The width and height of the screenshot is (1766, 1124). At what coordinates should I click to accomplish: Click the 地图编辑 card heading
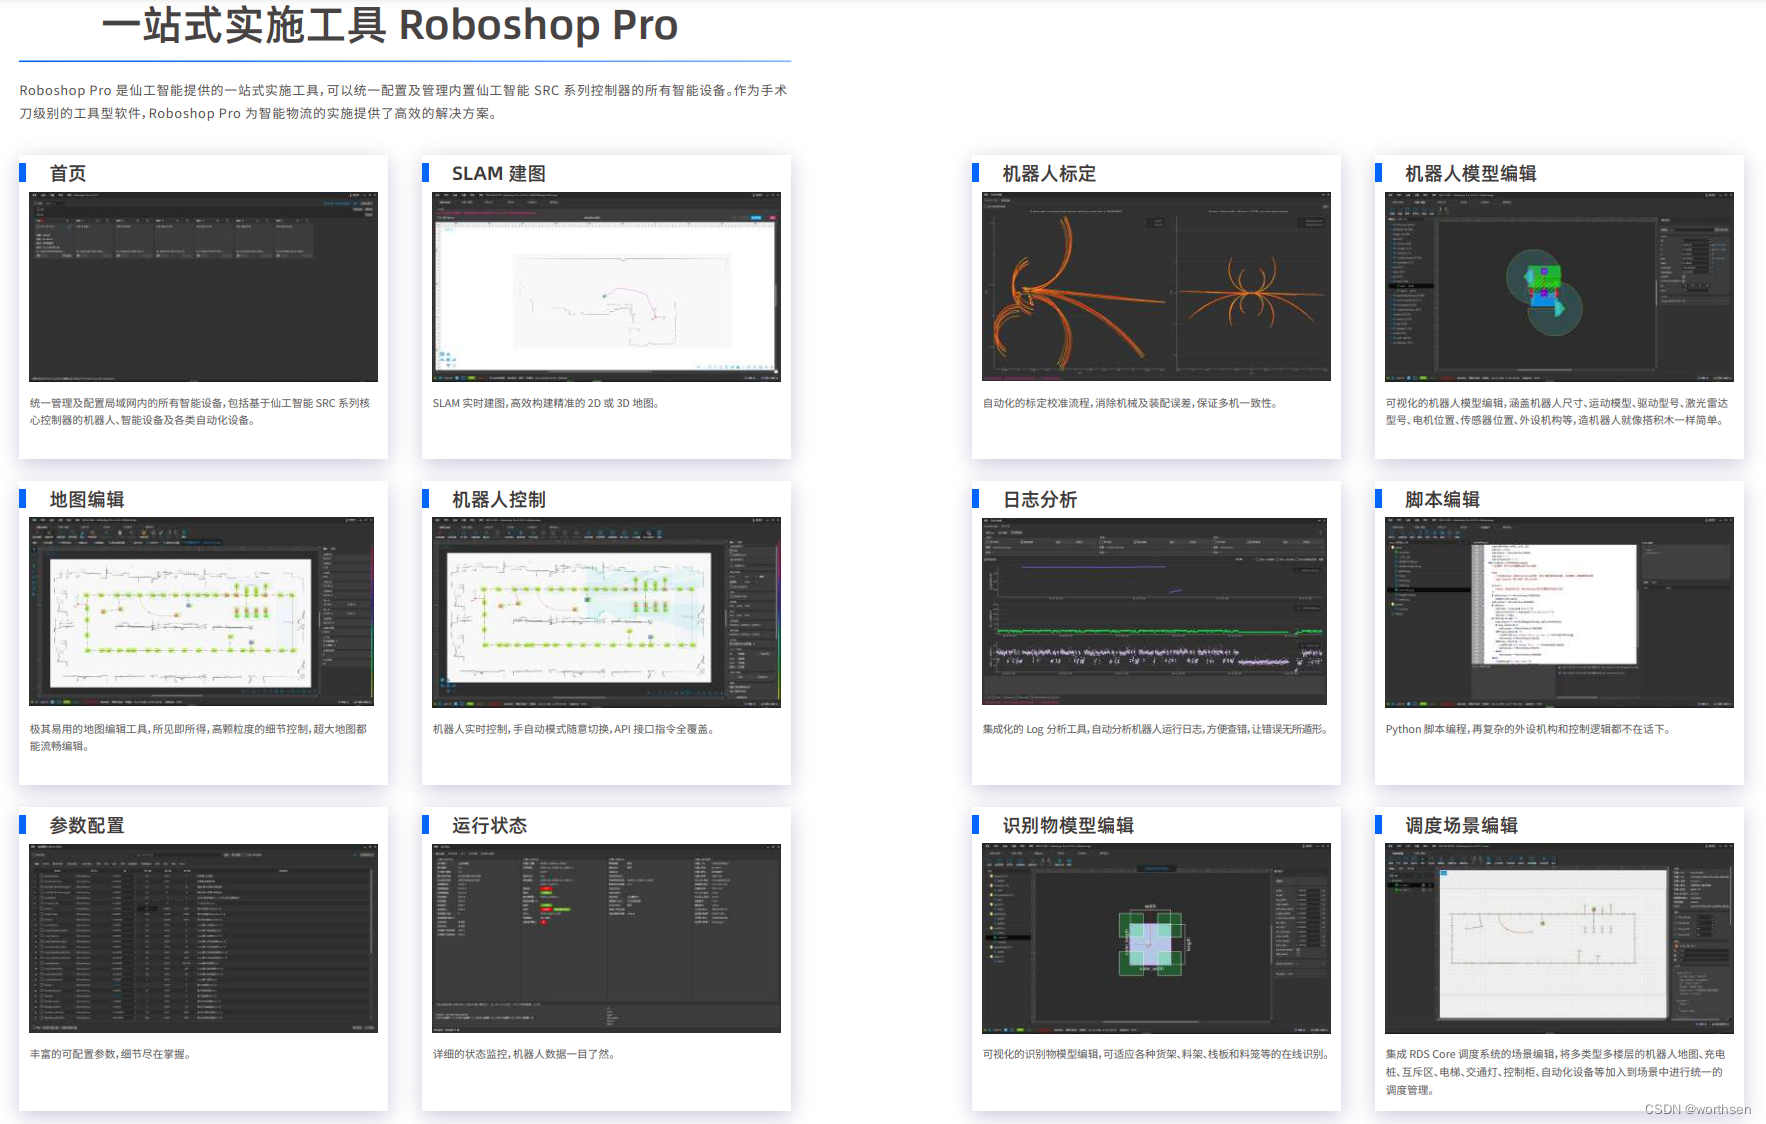click(87, 499)
